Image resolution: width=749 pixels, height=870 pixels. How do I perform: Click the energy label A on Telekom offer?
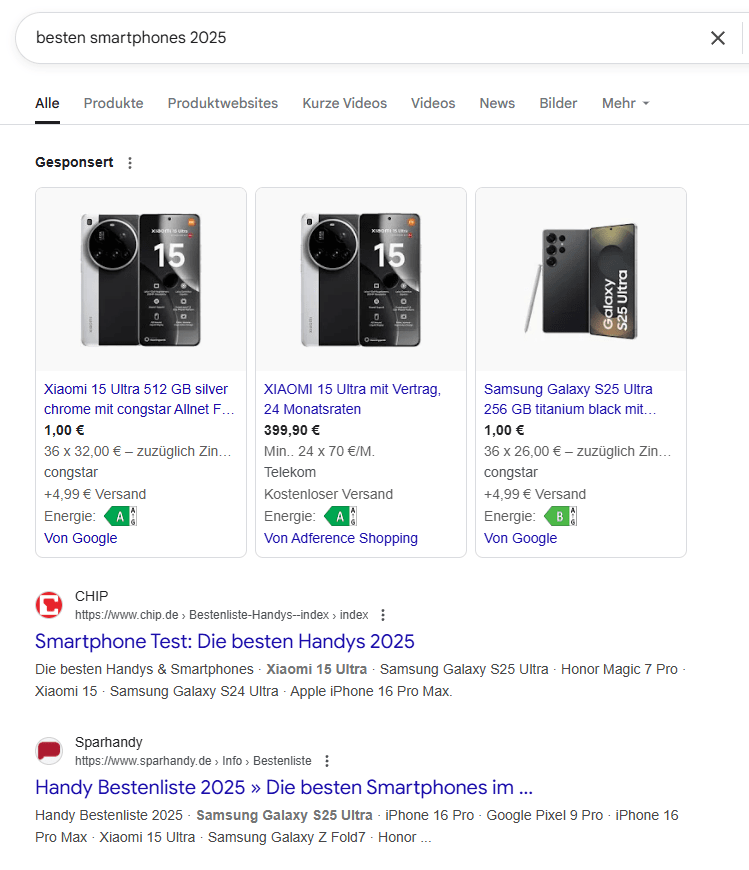tap(340, 516)
